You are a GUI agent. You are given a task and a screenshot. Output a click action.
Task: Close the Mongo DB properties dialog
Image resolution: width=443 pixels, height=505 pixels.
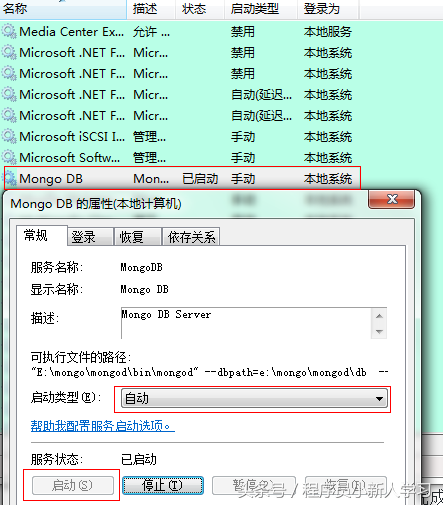[391, 199]
